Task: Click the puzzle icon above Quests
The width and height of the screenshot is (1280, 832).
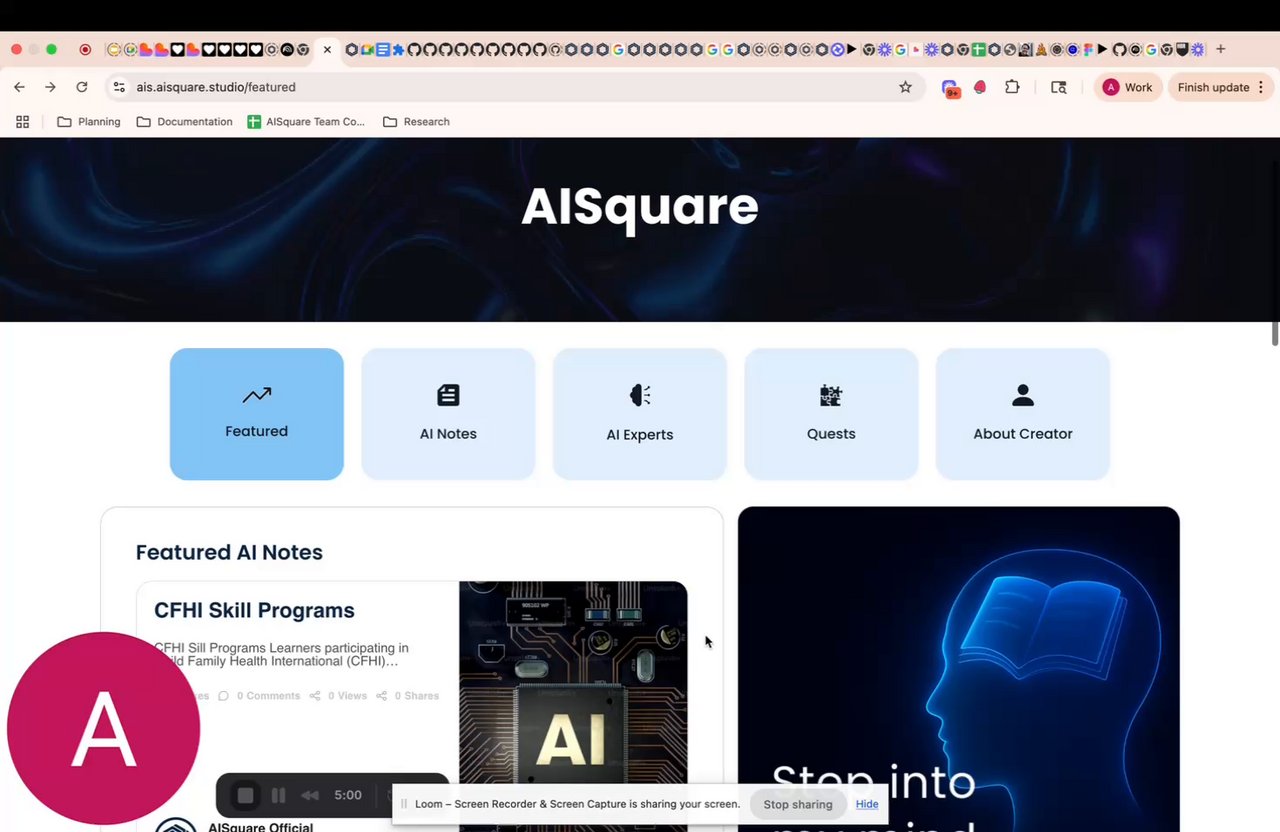Action: pyautogui.click(x=831, y=395)
